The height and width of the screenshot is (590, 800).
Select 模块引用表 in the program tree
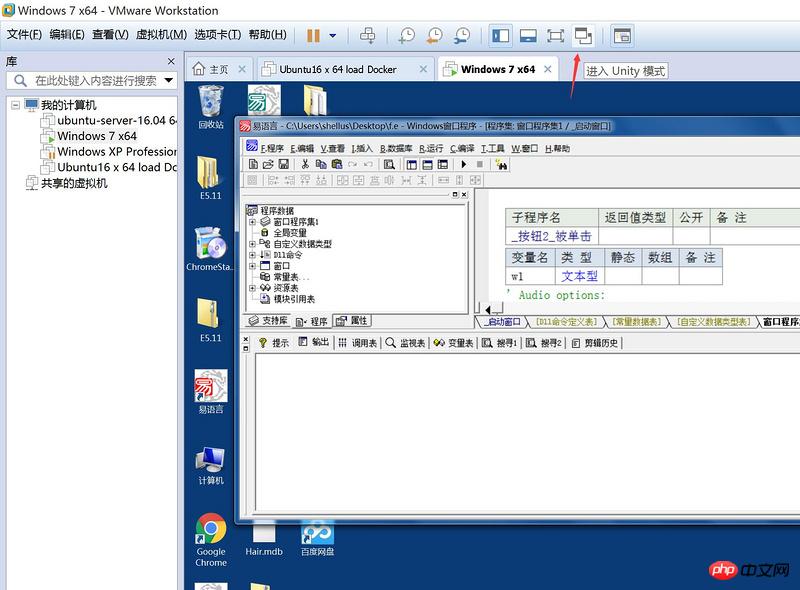click(x=294, y=299)
